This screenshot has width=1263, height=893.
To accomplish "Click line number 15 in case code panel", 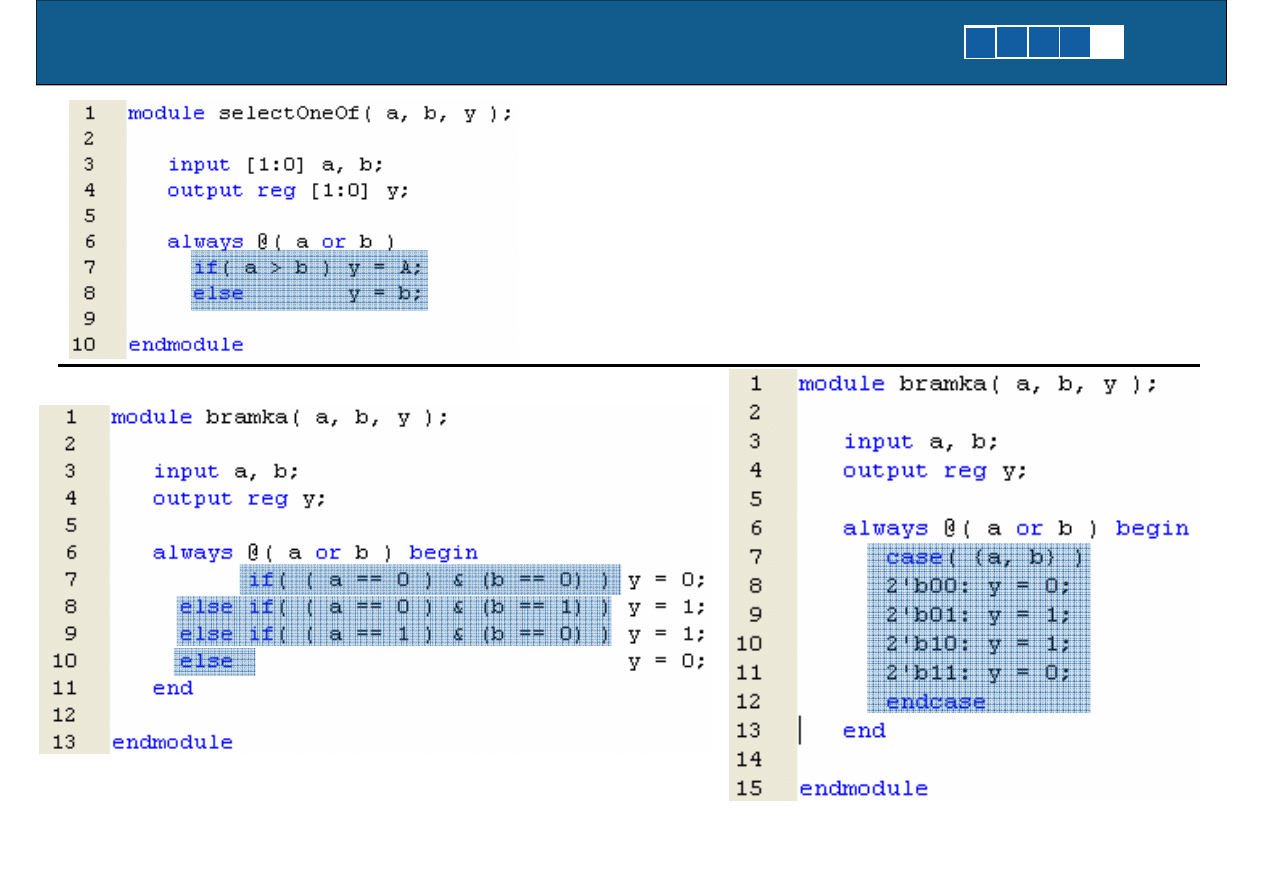I will click(x=749, y=789).
